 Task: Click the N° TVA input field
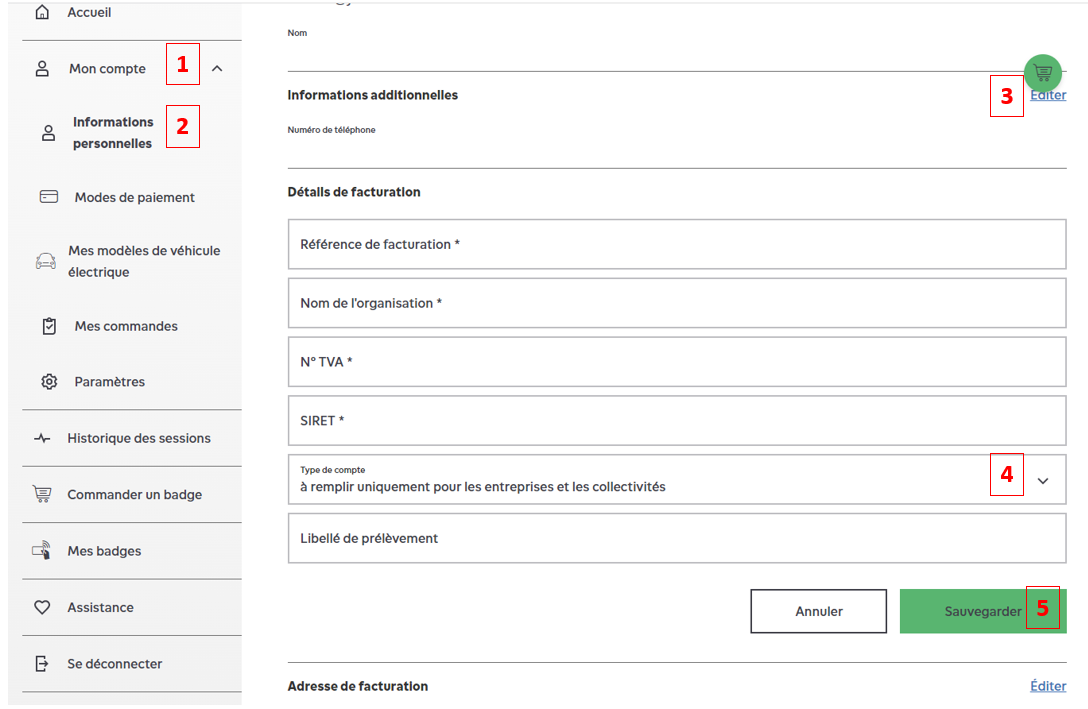[x=677, y=361]
